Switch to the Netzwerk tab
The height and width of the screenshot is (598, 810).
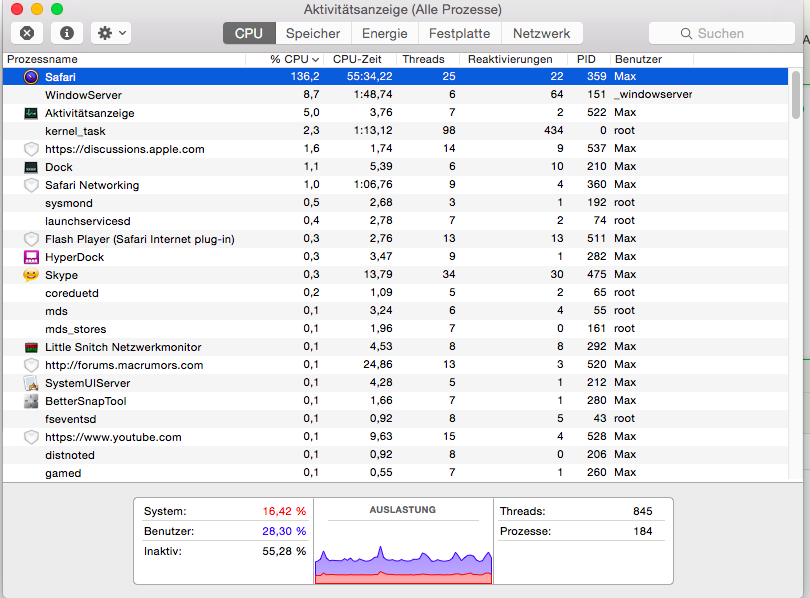coord(542,34)
